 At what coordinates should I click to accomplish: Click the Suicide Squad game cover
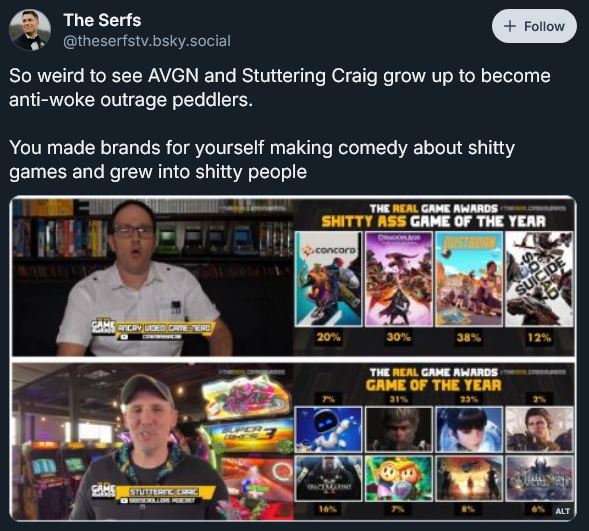(539, 279)
